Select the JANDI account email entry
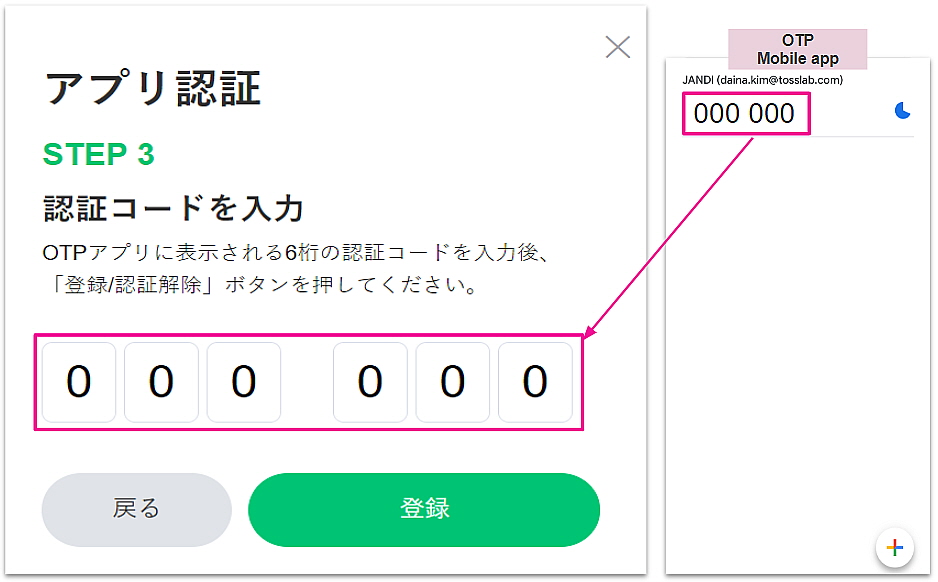 pos(762,80)
